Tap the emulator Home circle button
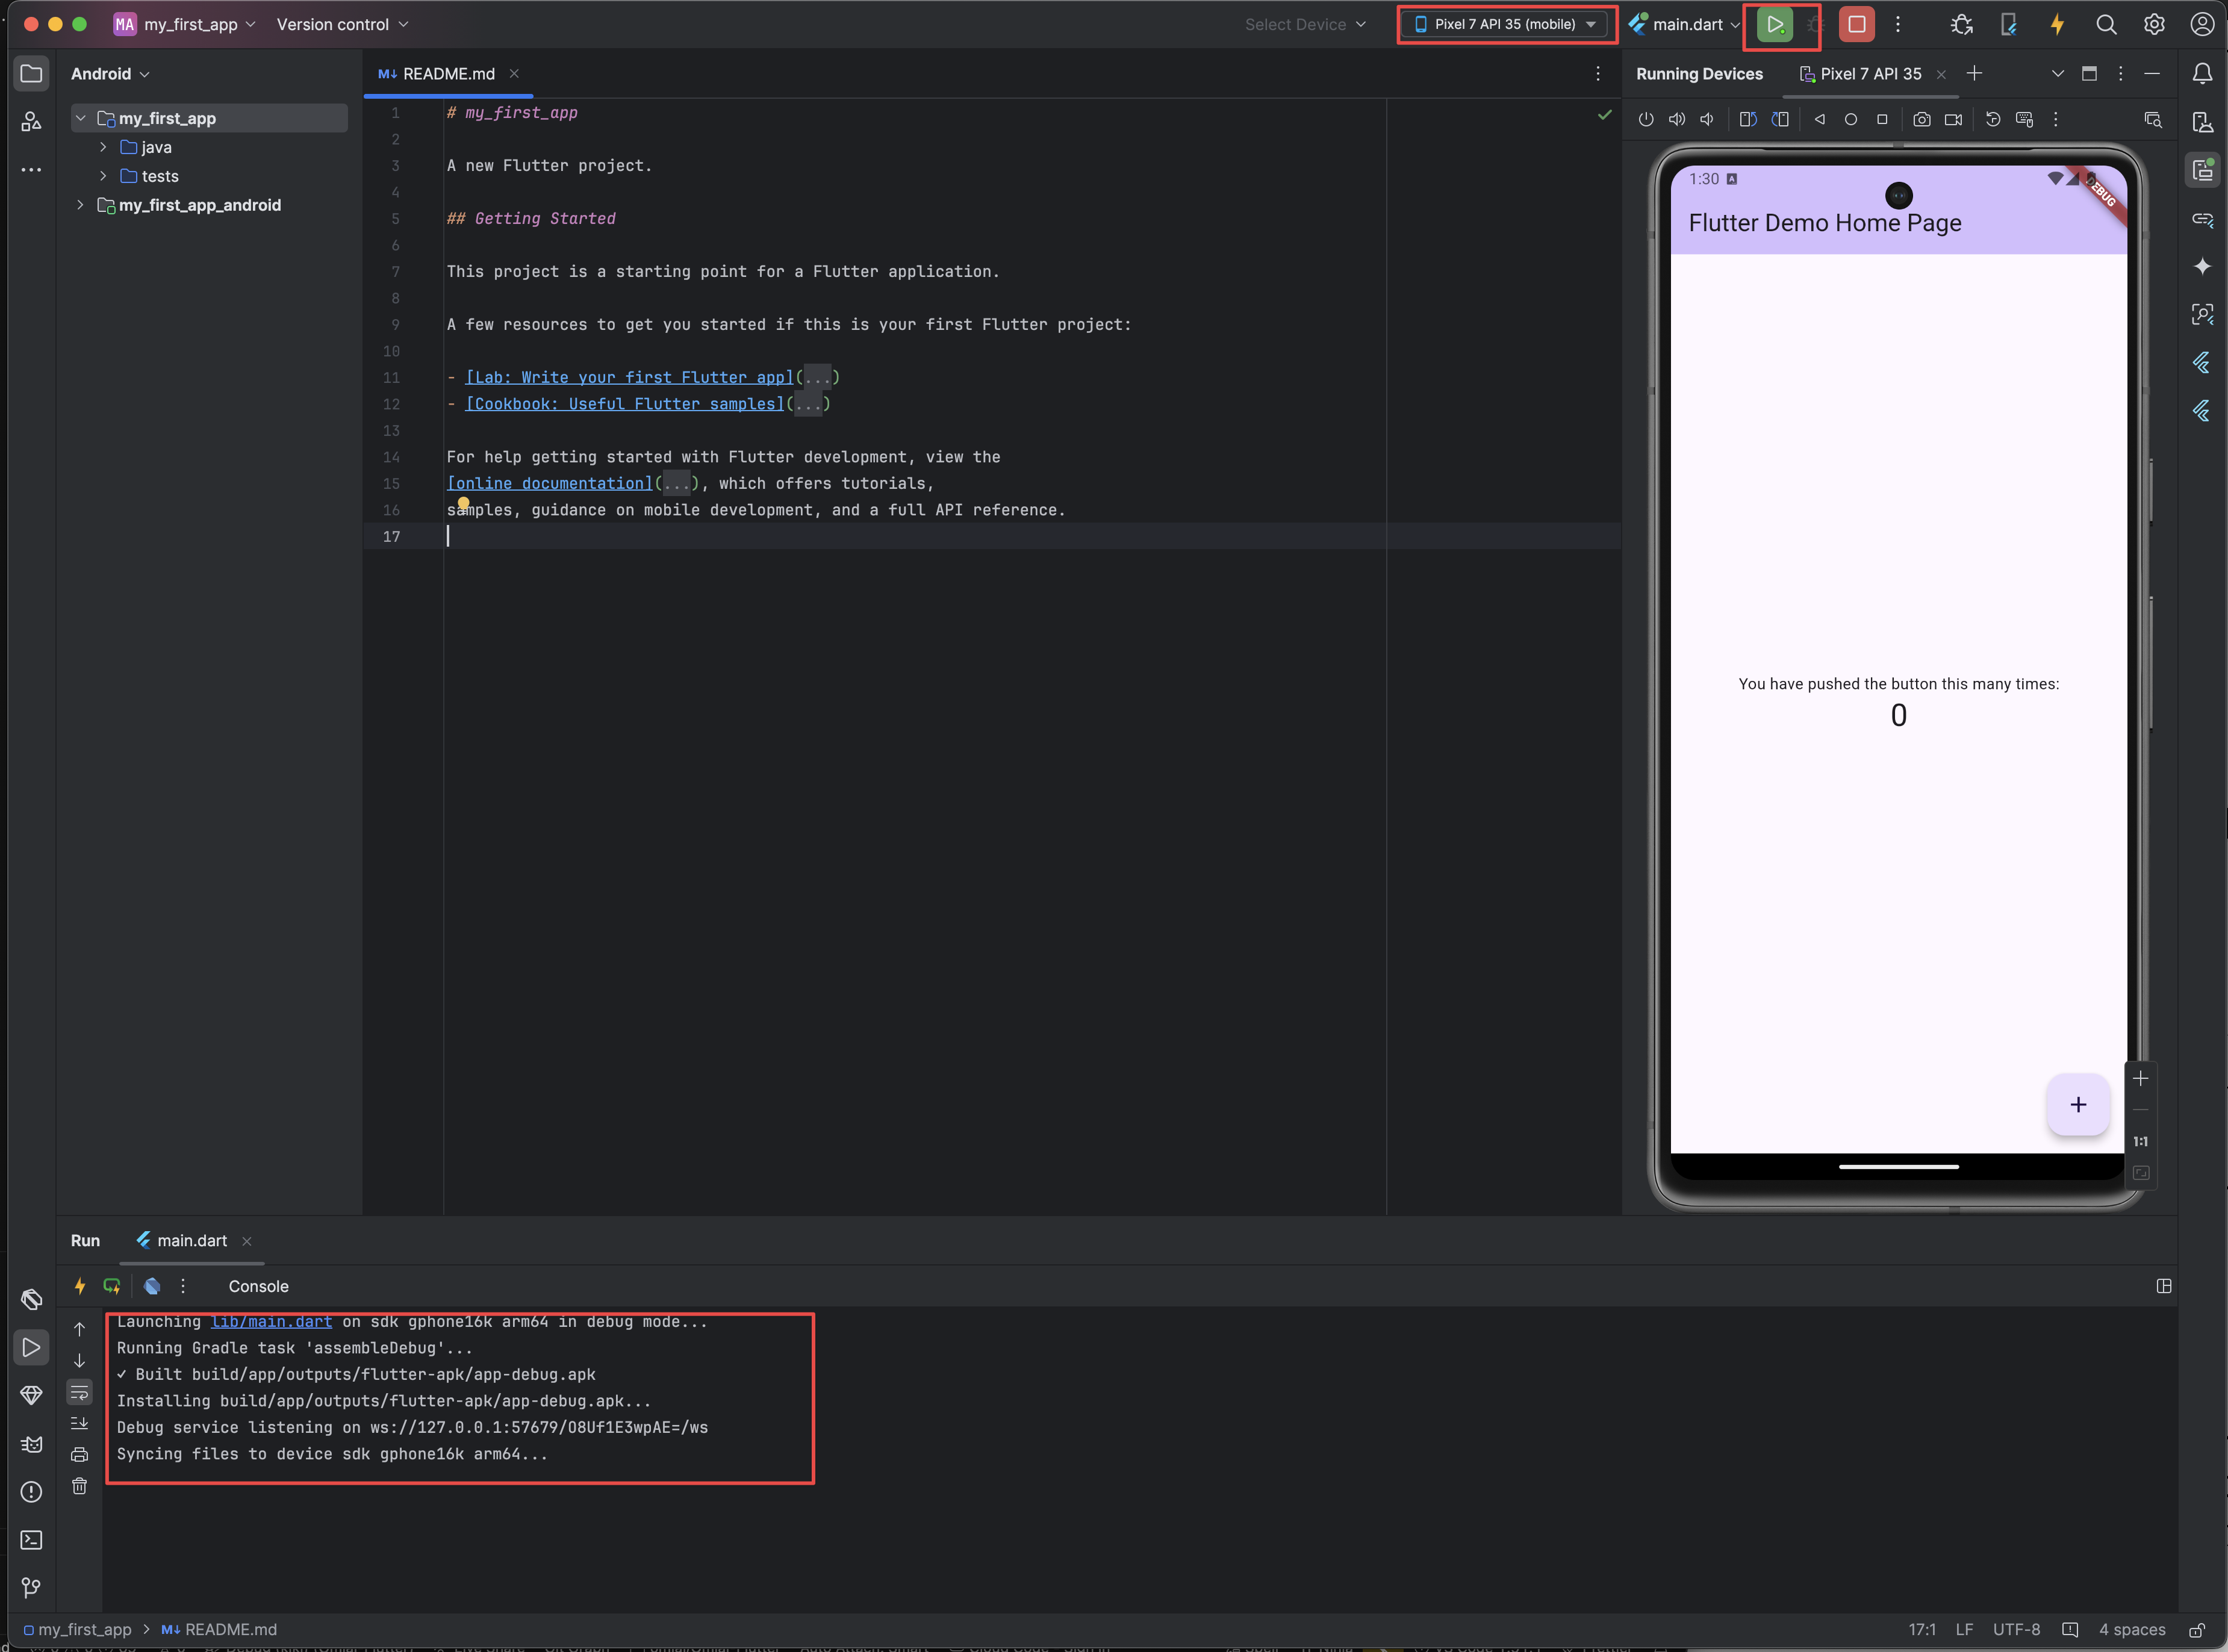The height and width of the screenshot is (1652, 2228). point(1851,119)
